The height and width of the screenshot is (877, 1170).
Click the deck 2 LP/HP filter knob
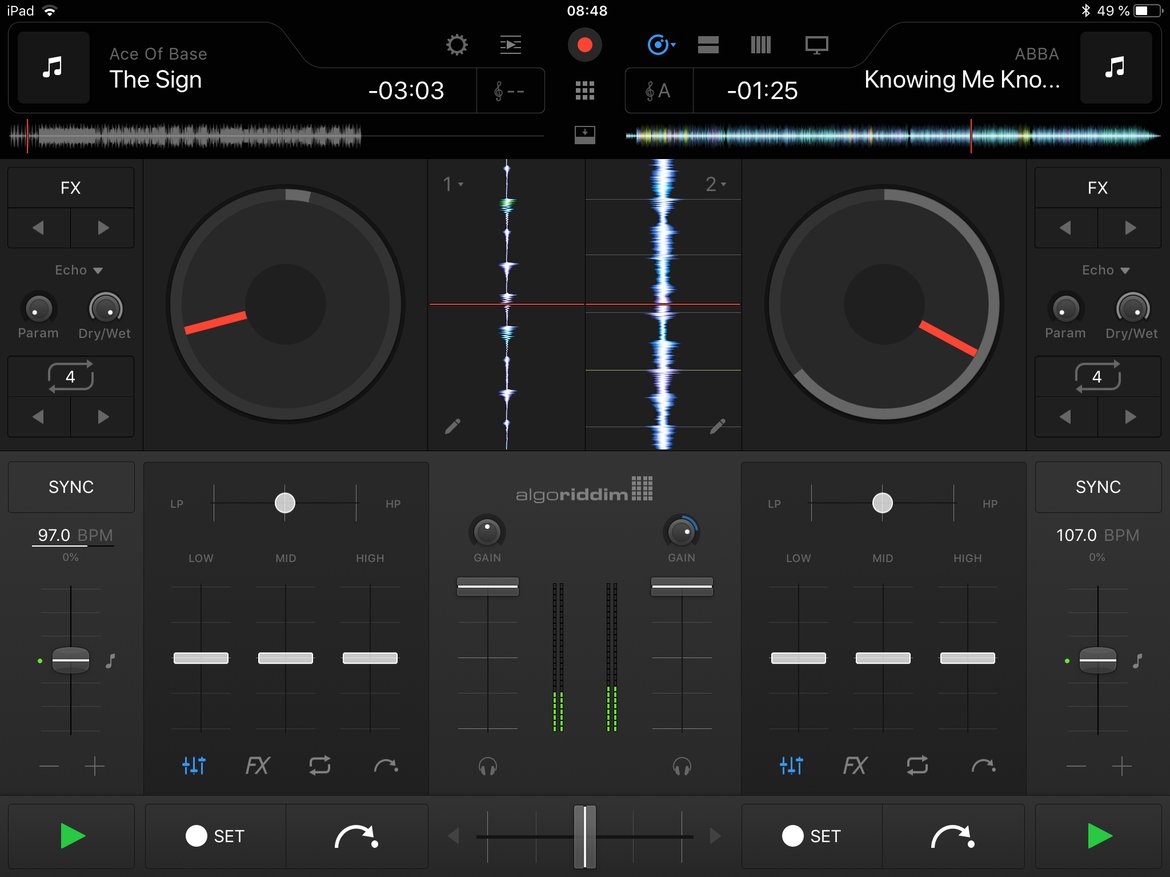click(882, 503)
